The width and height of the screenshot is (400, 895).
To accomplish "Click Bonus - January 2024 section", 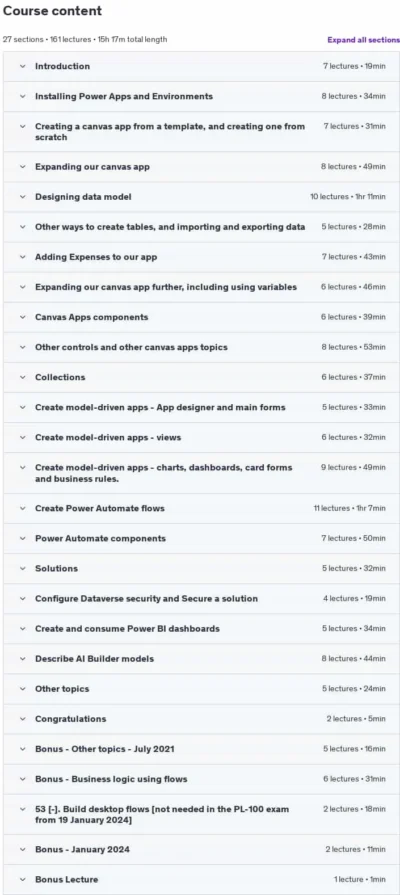I will click(x=201, y=849).
